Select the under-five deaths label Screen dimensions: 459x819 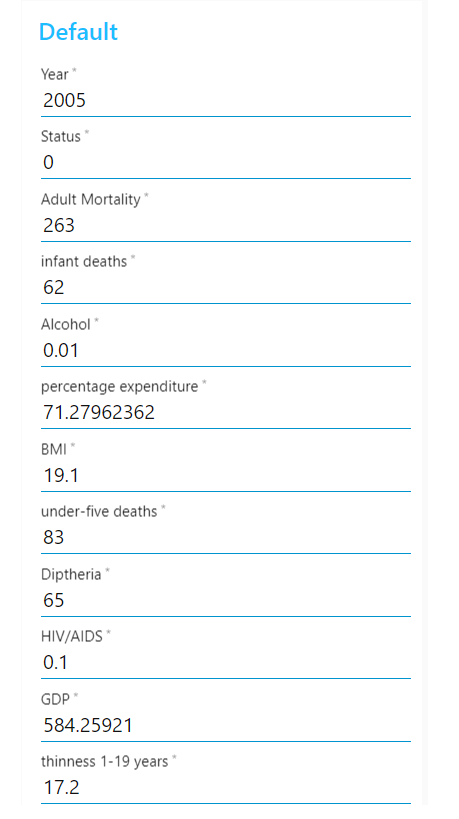click(99, 511)
